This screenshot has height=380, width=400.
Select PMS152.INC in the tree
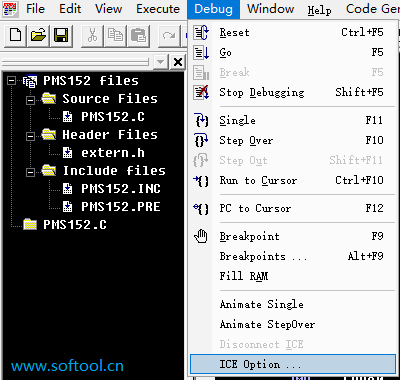[121, 189]
